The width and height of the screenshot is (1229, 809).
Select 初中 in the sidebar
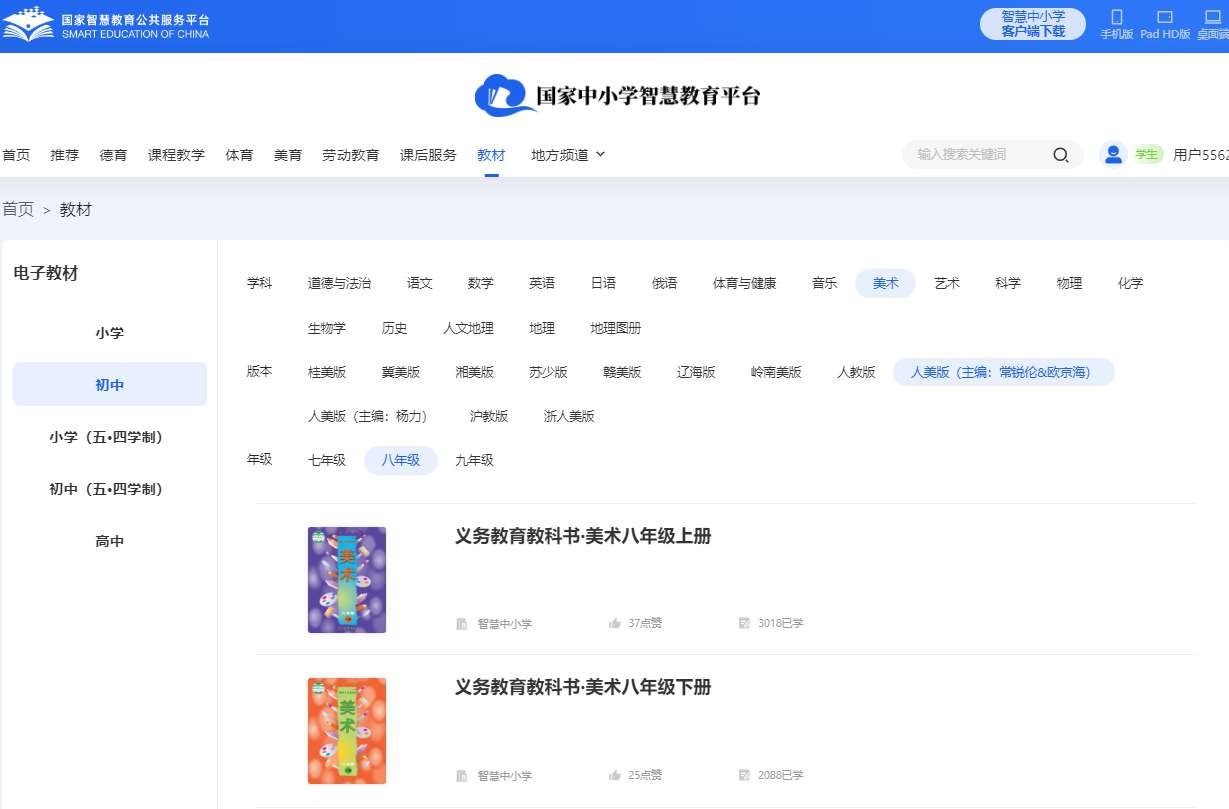pos(110,385)
